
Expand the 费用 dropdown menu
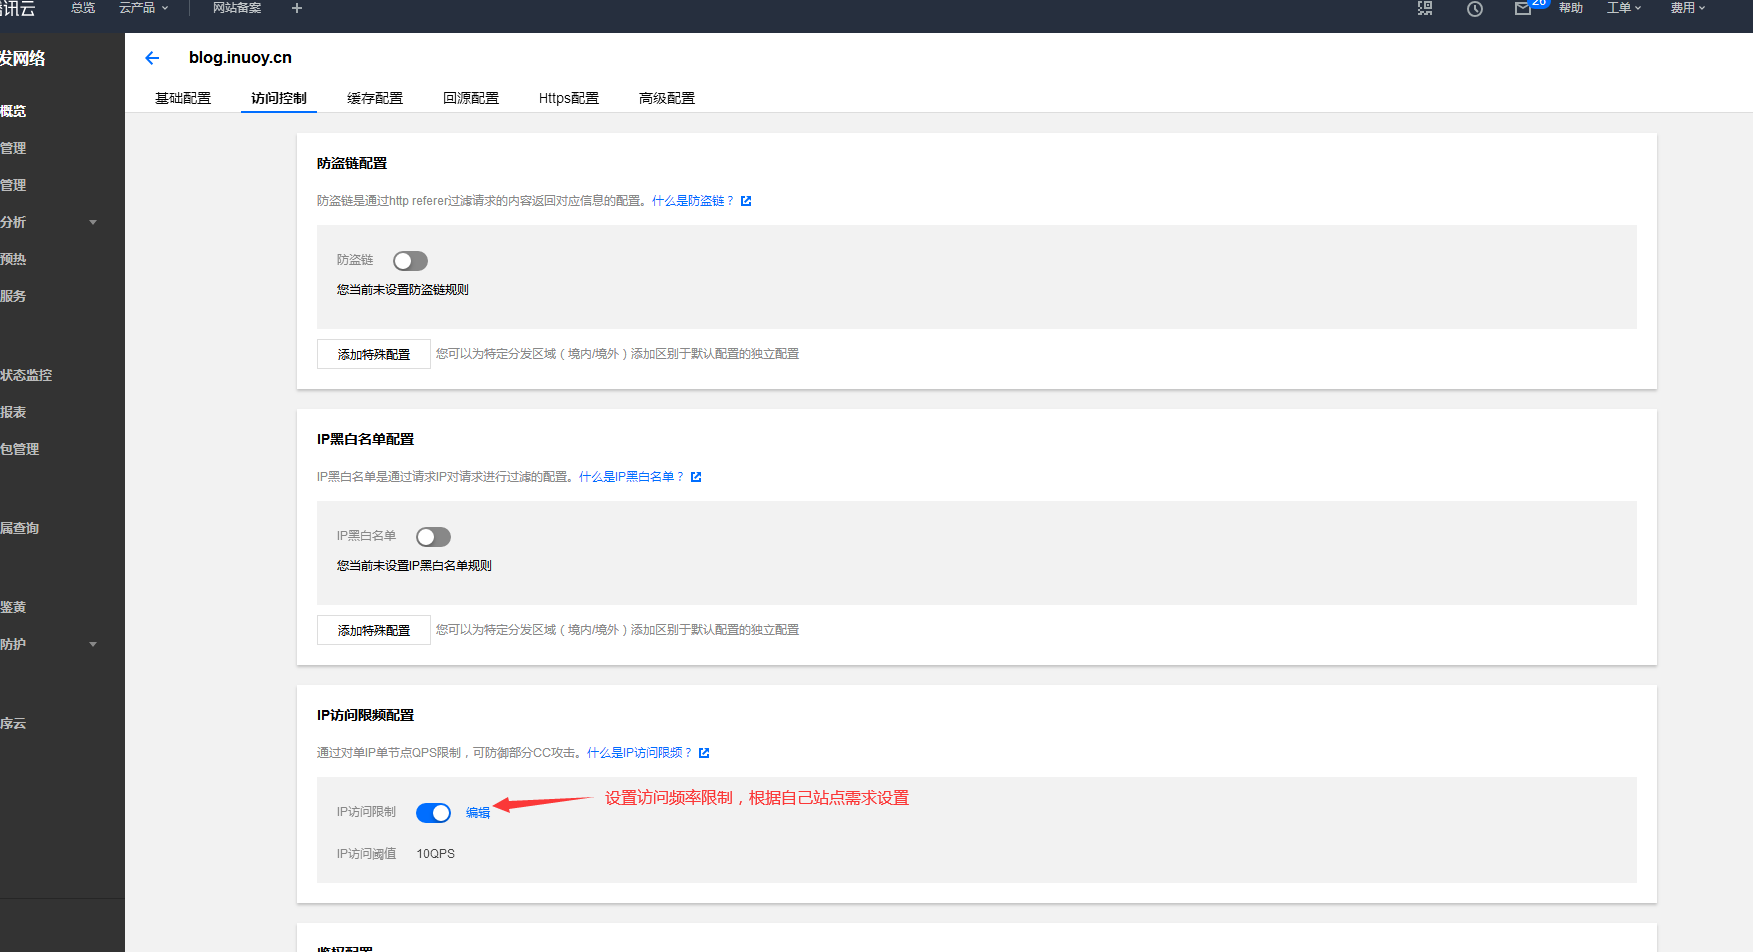click(x=1688, y=8)
